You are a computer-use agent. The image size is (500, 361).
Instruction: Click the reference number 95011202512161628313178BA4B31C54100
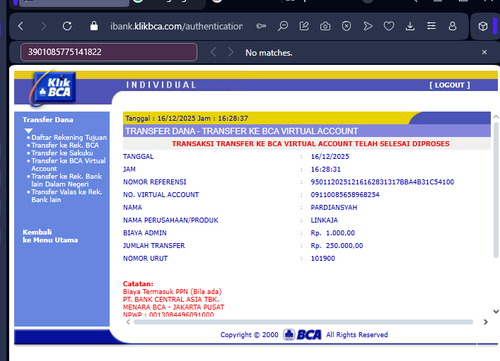382,182
